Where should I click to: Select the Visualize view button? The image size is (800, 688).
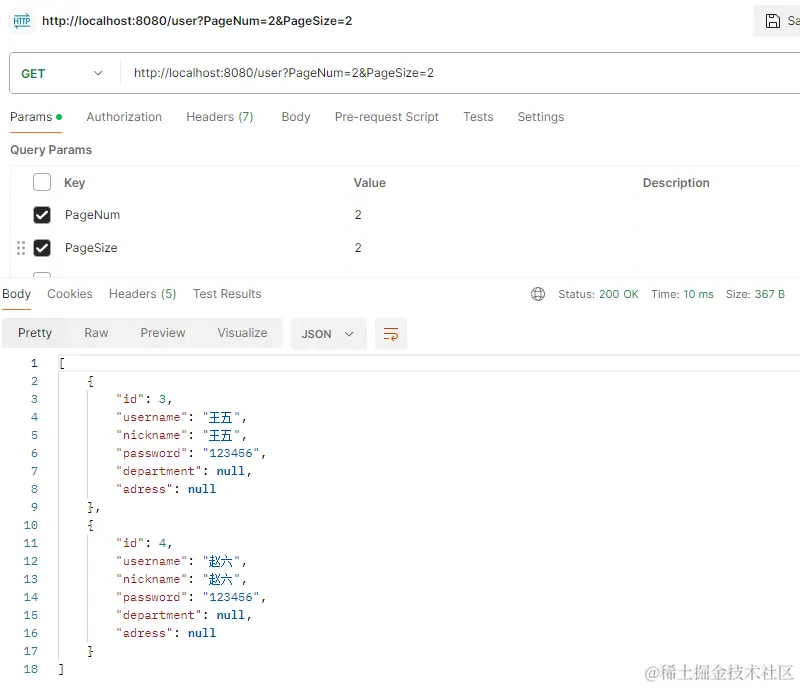tap(242, 333)
